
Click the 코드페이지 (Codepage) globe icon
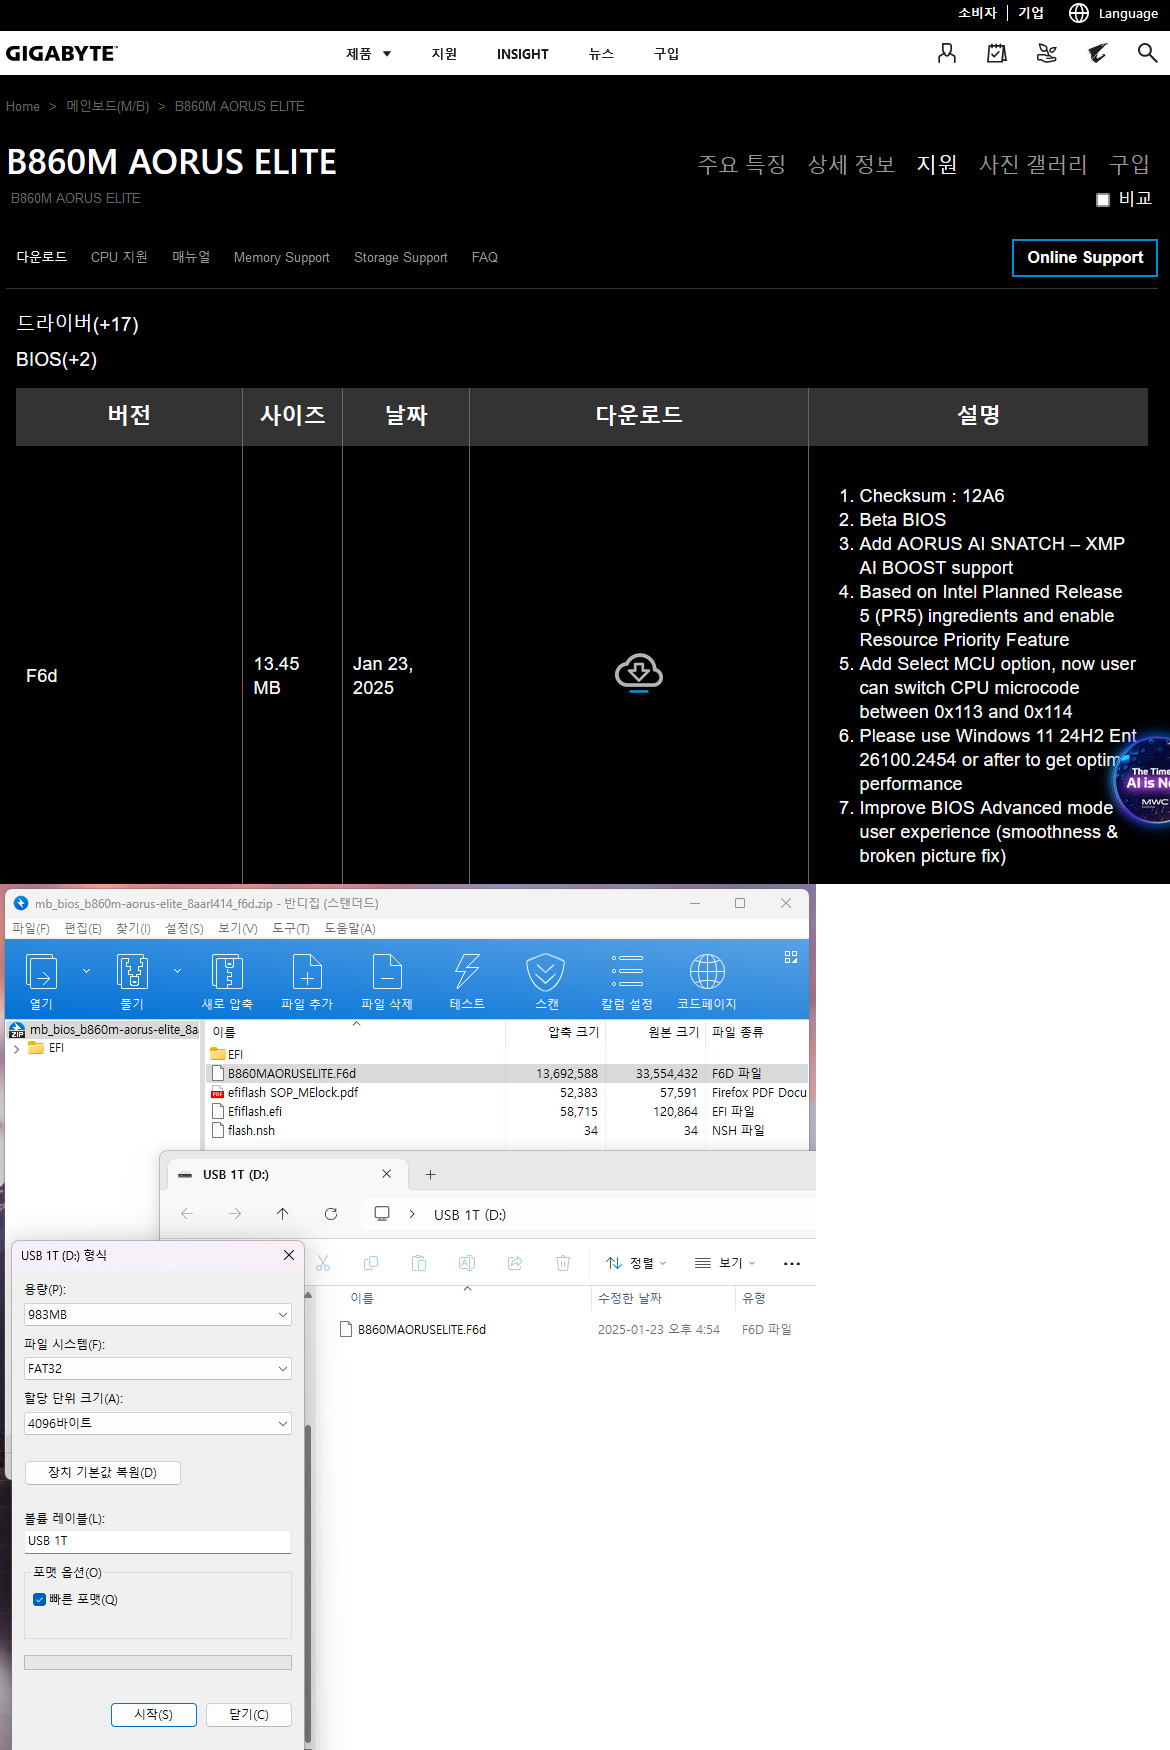707,972
